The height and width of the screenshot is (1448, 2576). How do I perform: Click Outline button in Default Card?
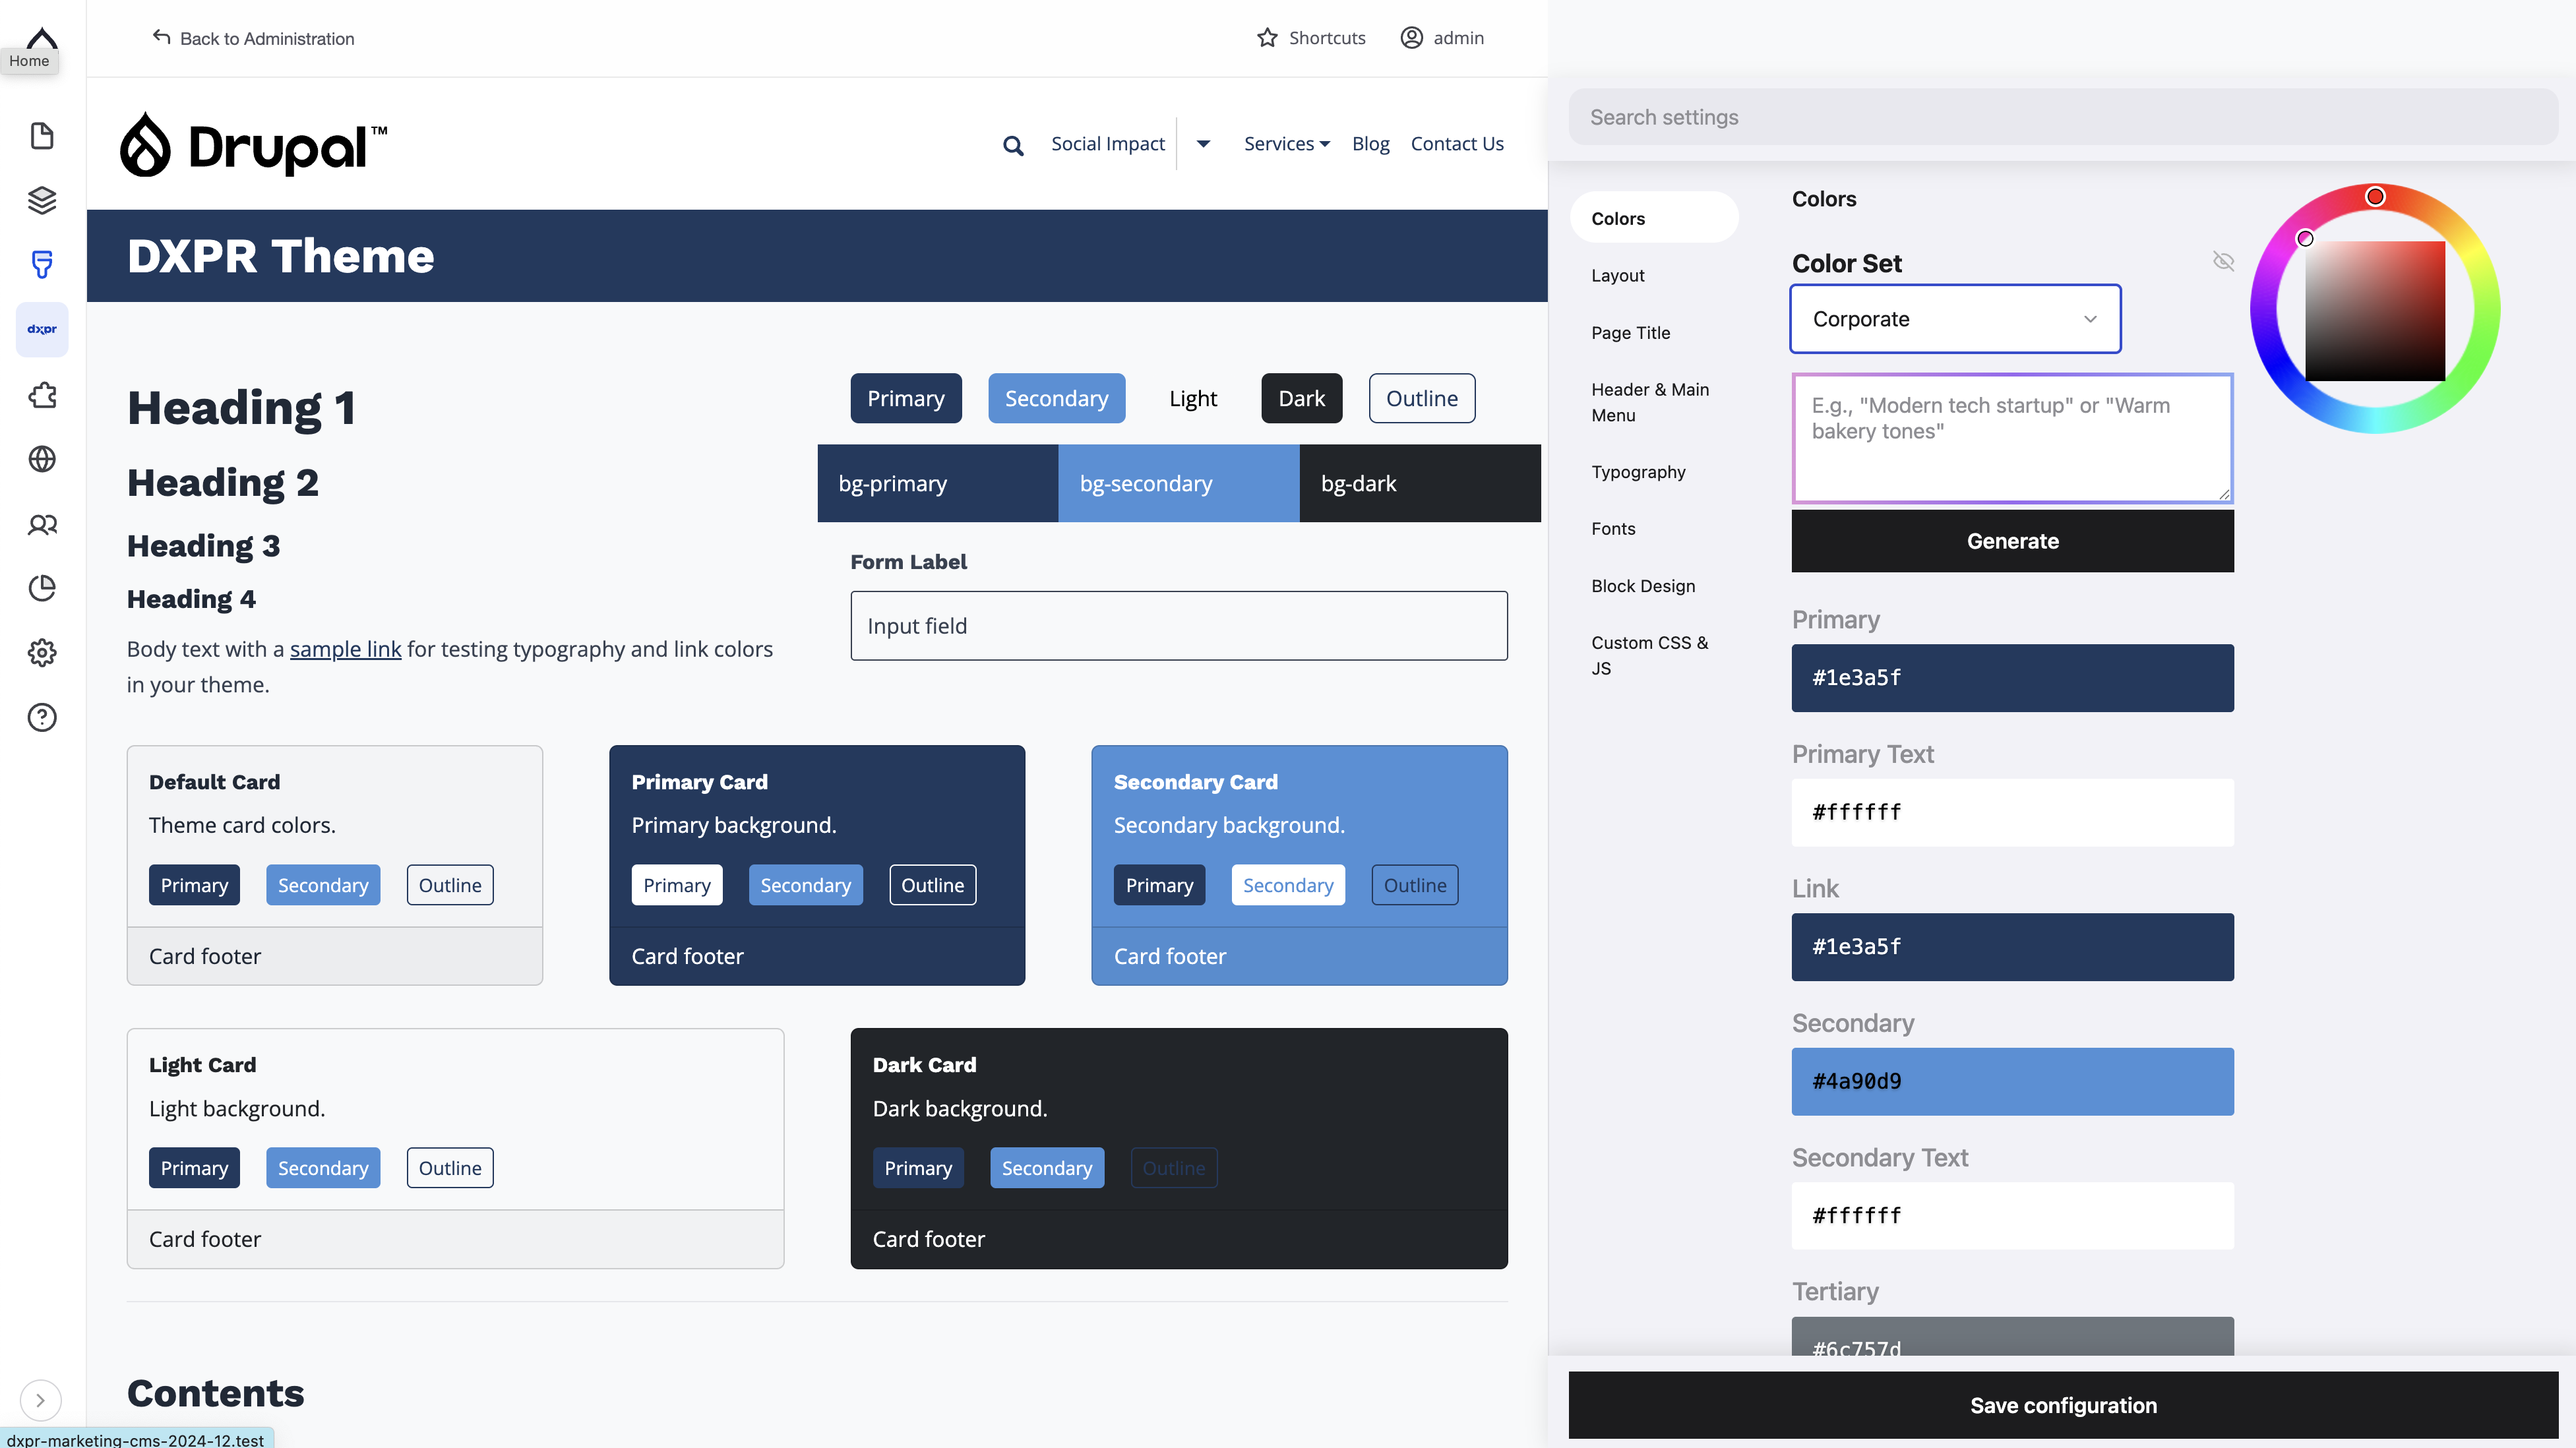(x=449, y=885)
